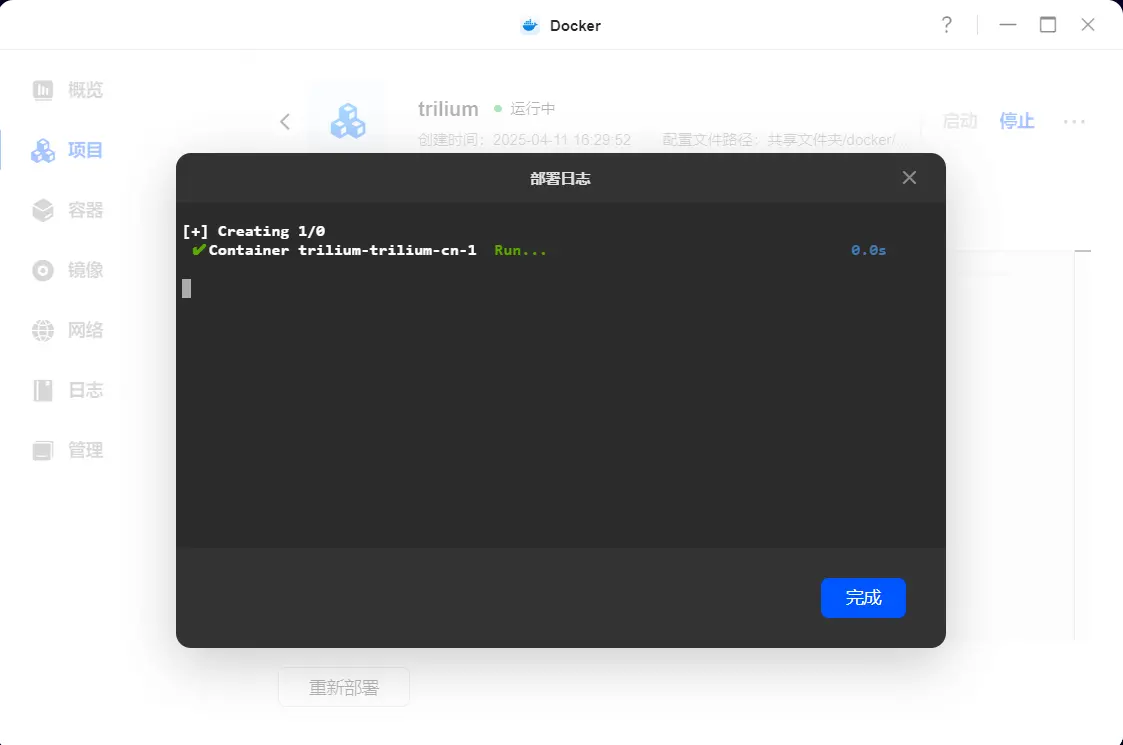This screenshot has width=1123, height=745.
Task: Open the 项目 projects icon in sidebar
Action: 43,151
